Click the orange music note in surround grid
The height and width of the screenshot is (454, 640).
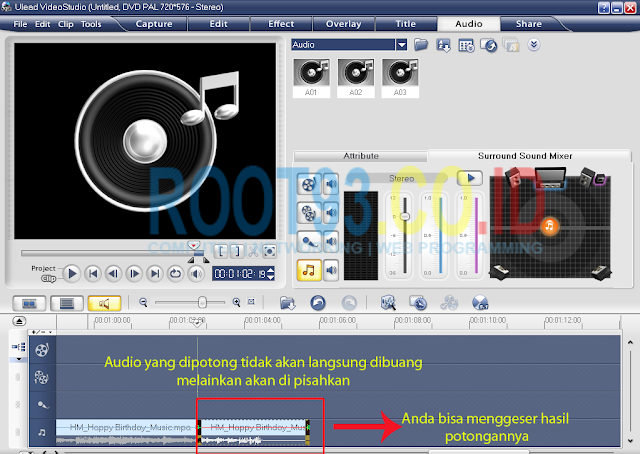[x=549, y=225]
